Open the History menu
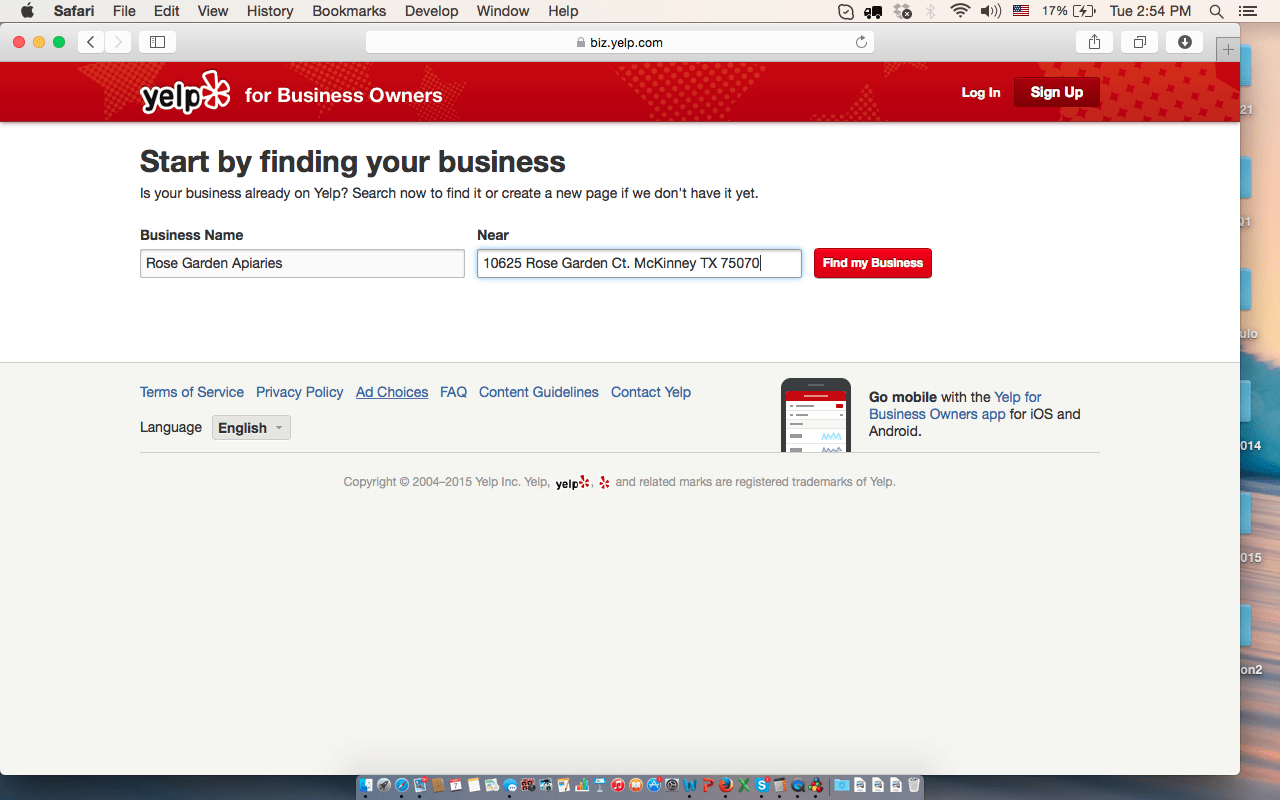The image size is (1280, 800). [270, 11]
